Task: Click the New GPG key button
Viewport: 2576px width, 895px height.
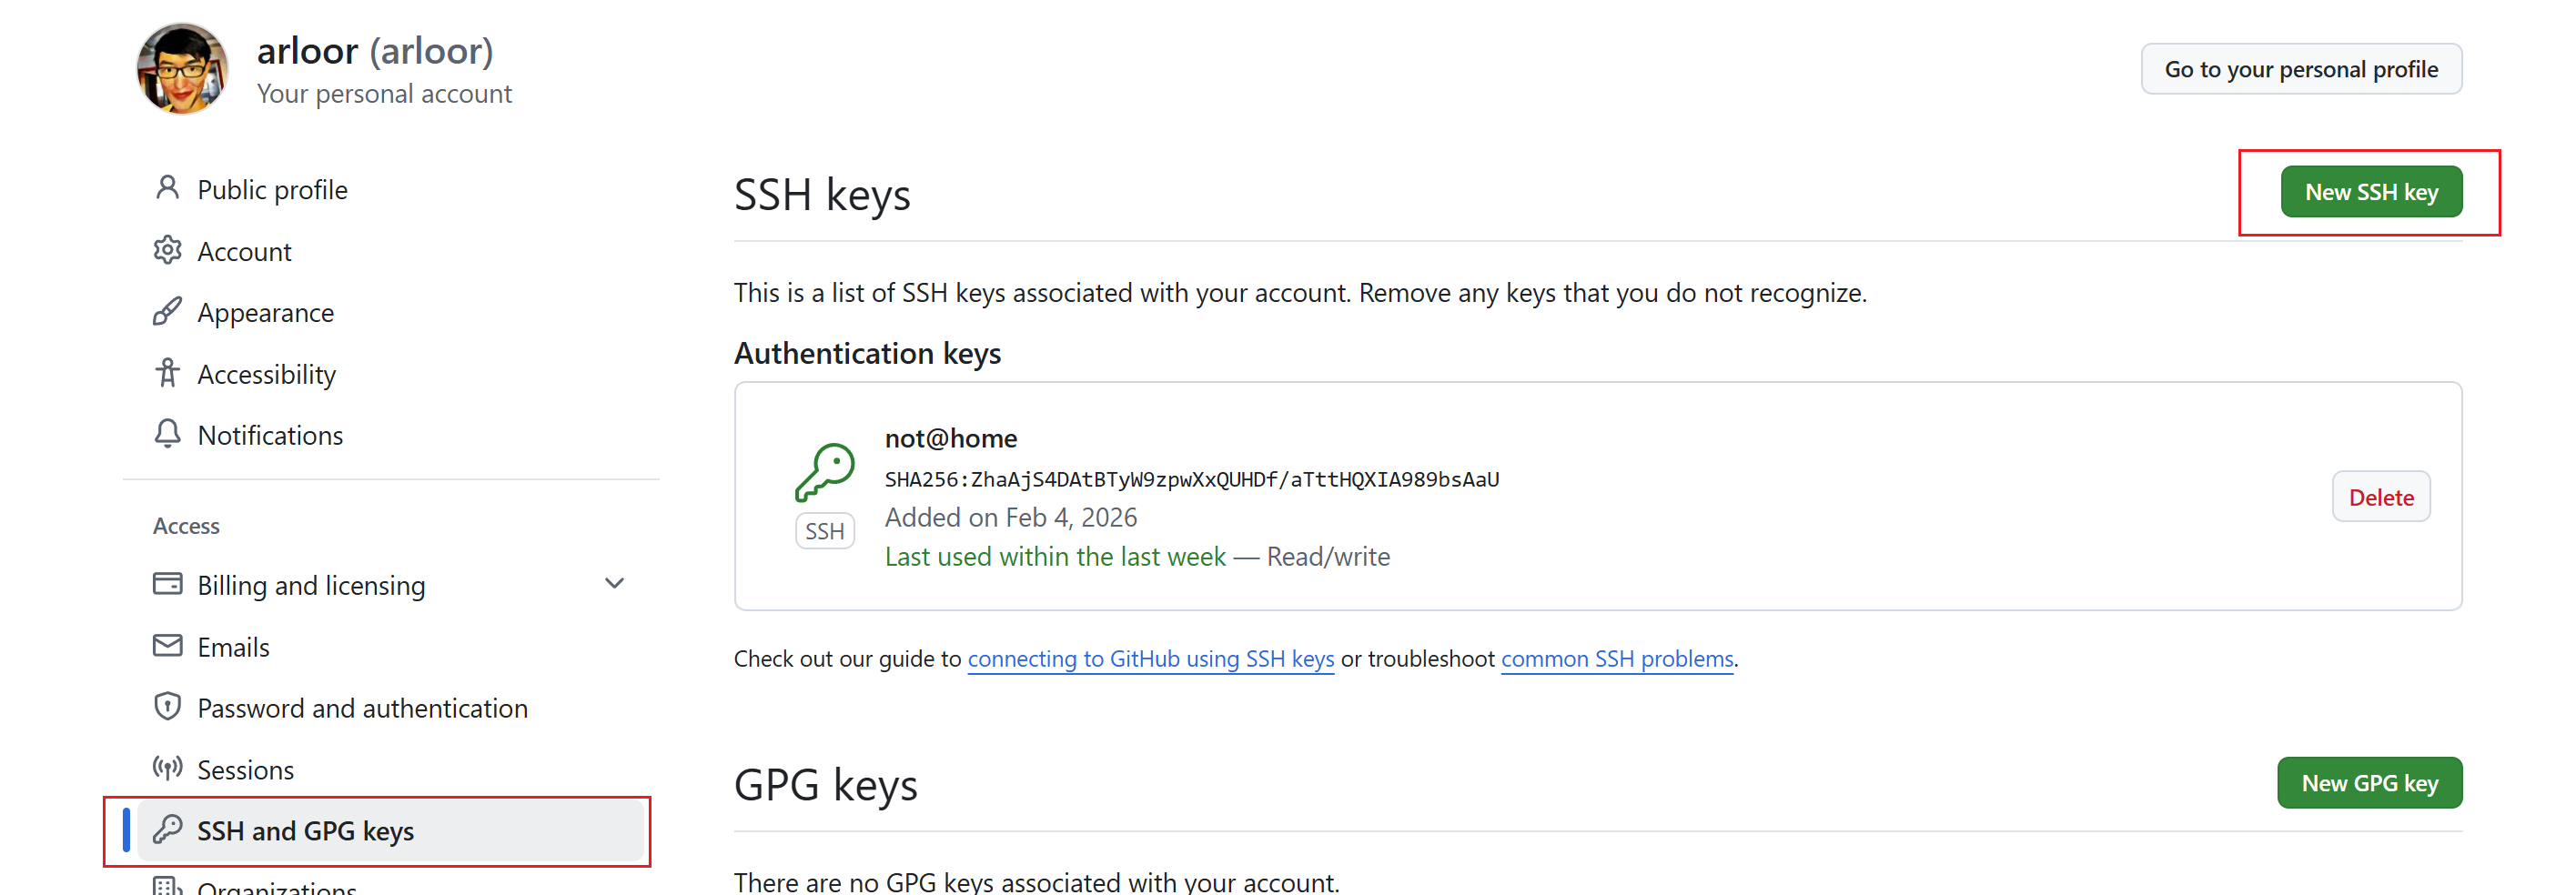Action: (x=2369, y=782)
